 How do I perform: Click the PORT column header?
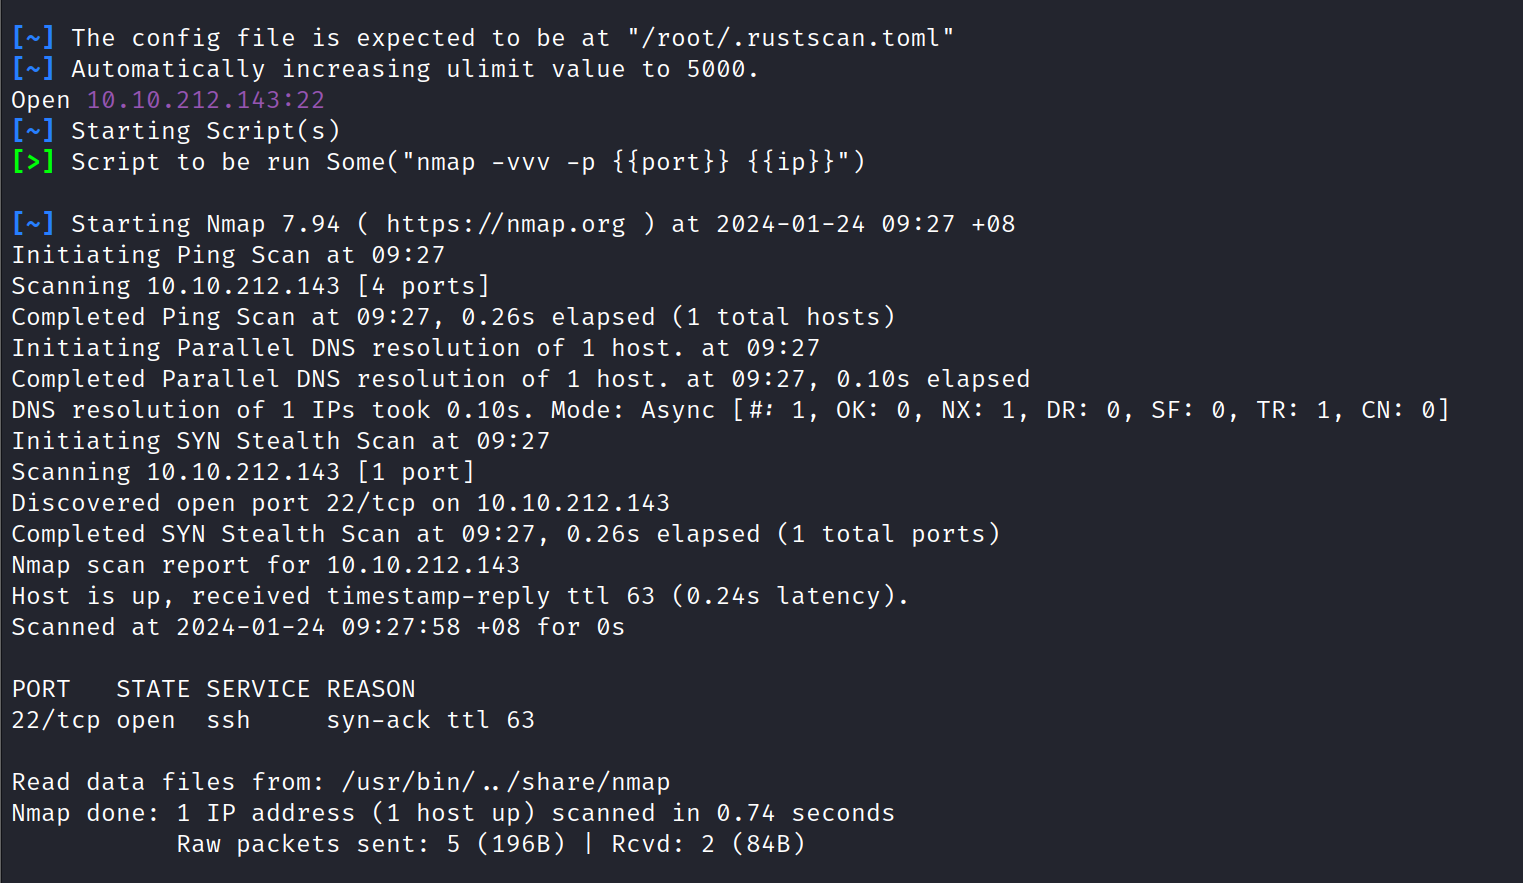point(41,689)
